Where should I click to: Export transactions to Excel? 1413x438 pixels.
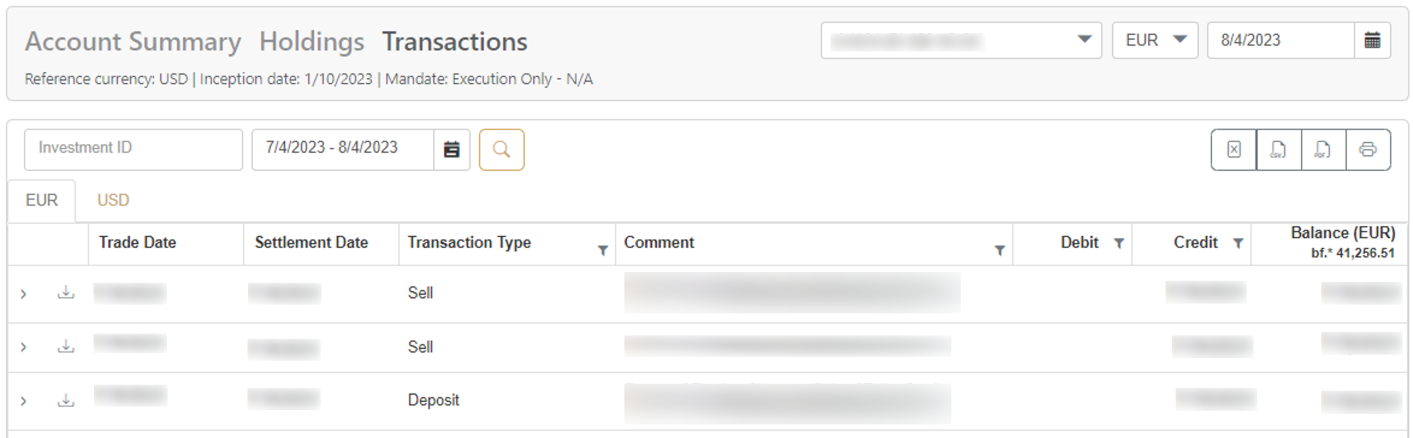point(1233,150)
